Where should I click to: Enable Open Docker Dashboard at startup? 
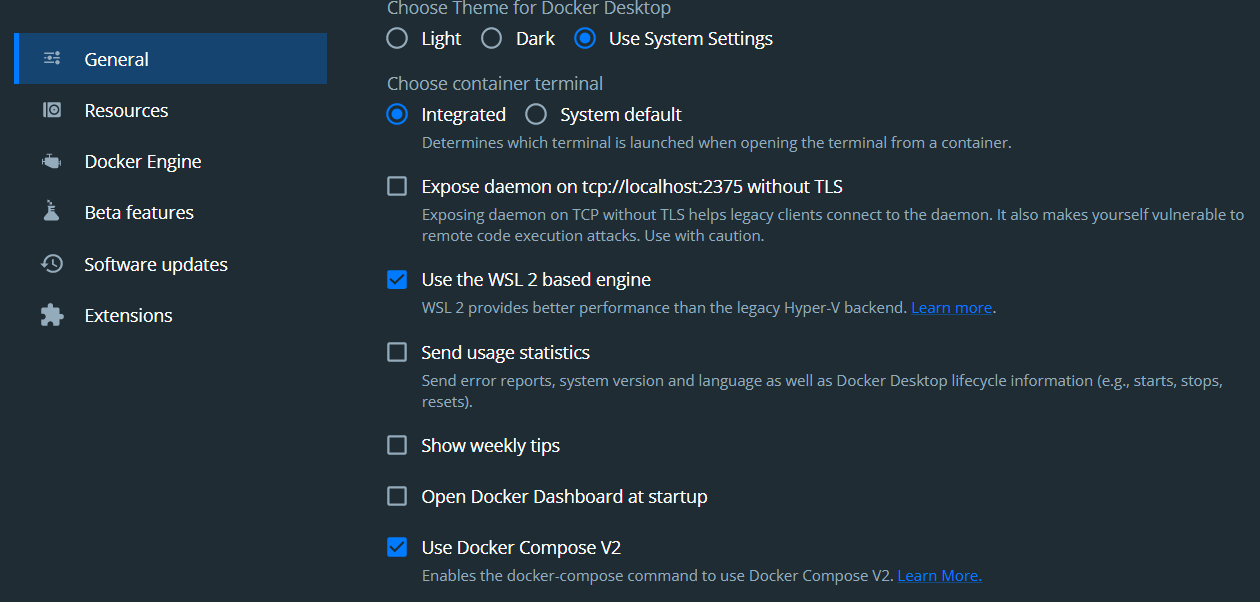pos(397,496)
